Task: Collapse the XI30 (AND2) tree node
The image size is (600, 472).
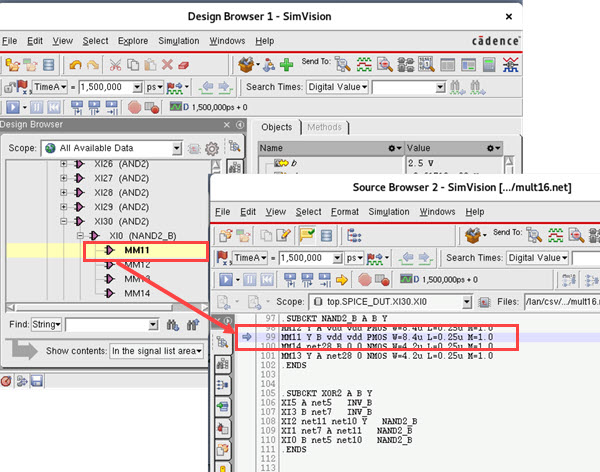Action: point(64,221)
